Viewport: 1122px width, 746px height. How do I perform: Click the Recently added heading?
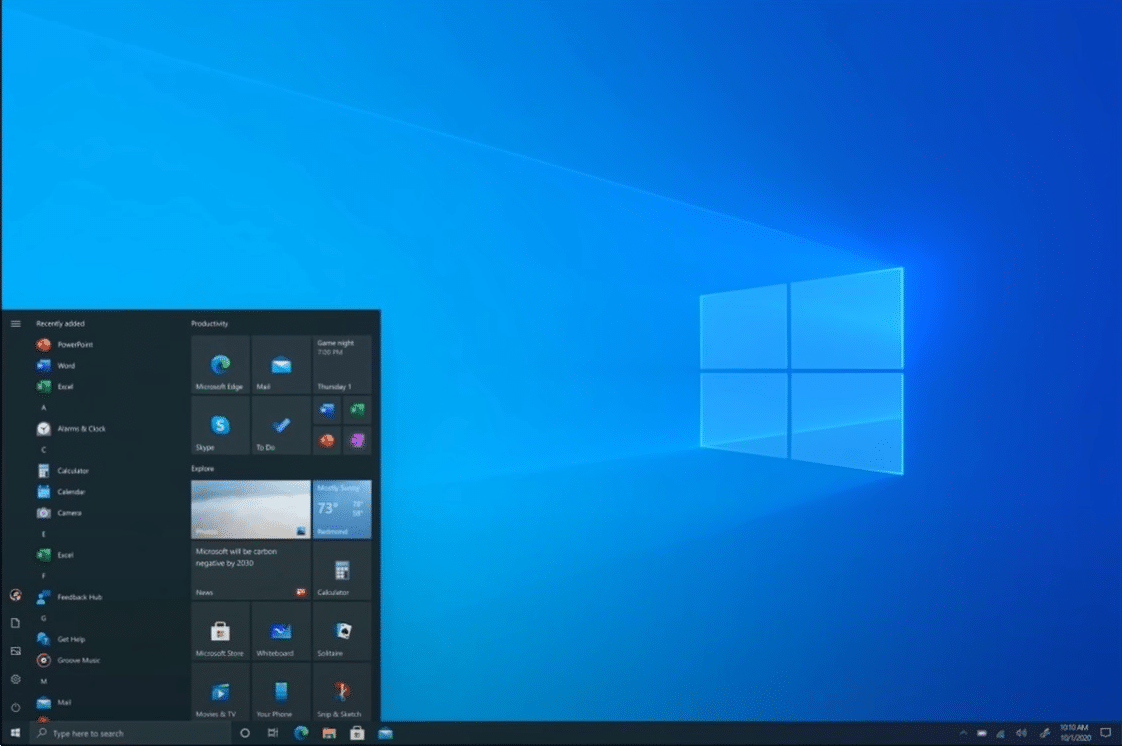[60, 324]
